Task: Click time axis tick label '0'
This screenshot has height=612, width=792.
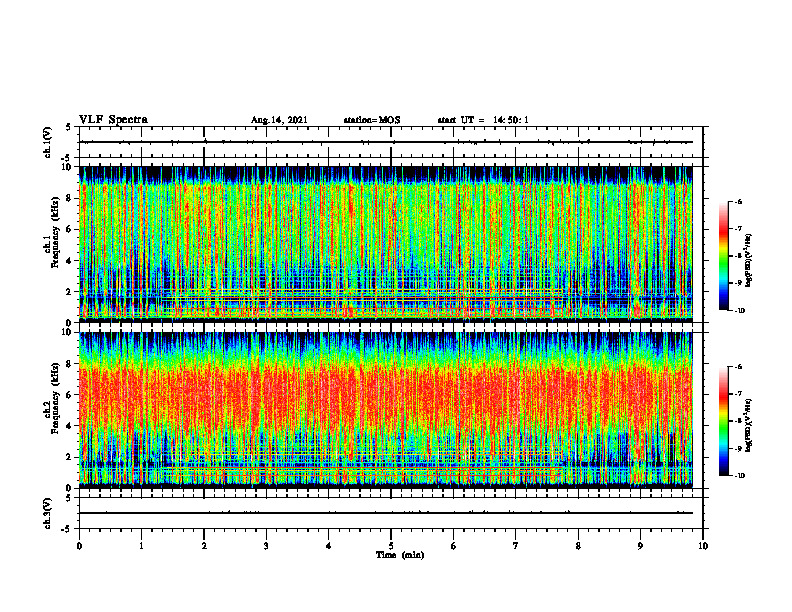Action: (x=79, y=546)
